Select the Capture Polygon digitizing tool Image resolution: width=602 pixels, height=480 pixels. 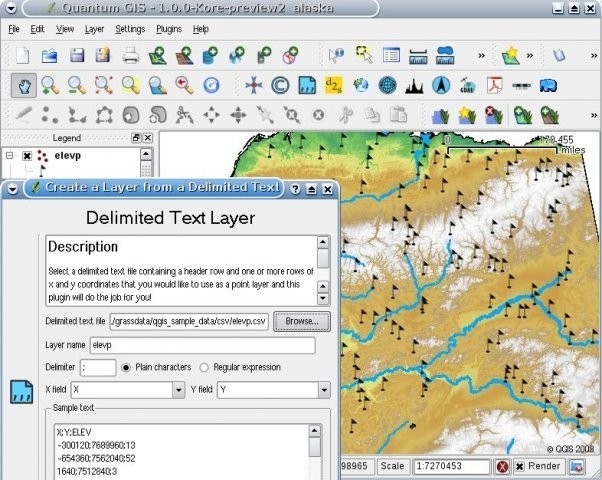pyautogui.click(x=104, y=115)
